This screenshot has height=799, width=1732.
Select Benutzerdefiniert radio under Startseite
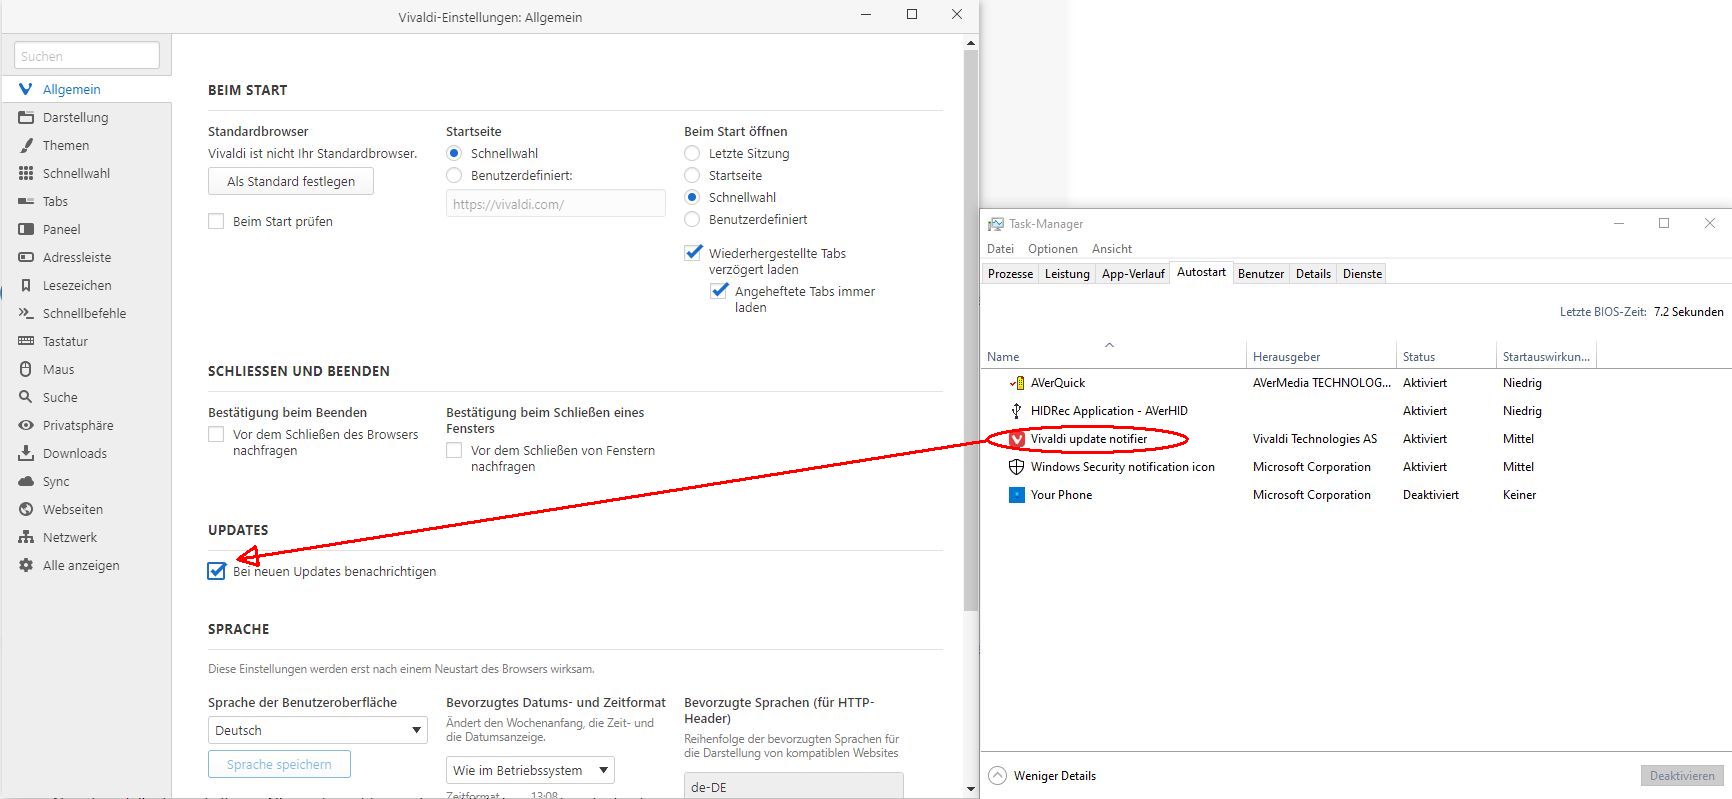454,175
